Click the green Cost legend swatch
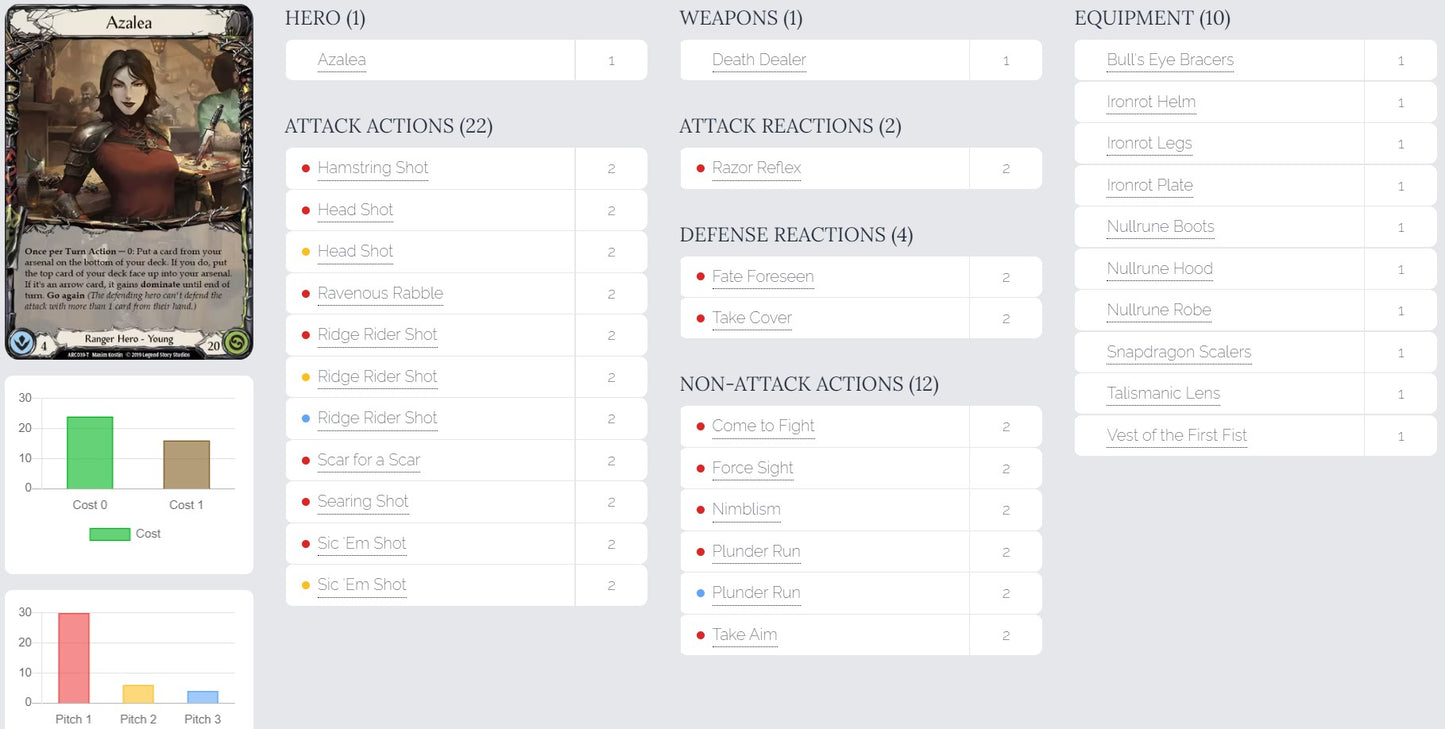This screenshot has width=1445, height=729. click(110, 534)
